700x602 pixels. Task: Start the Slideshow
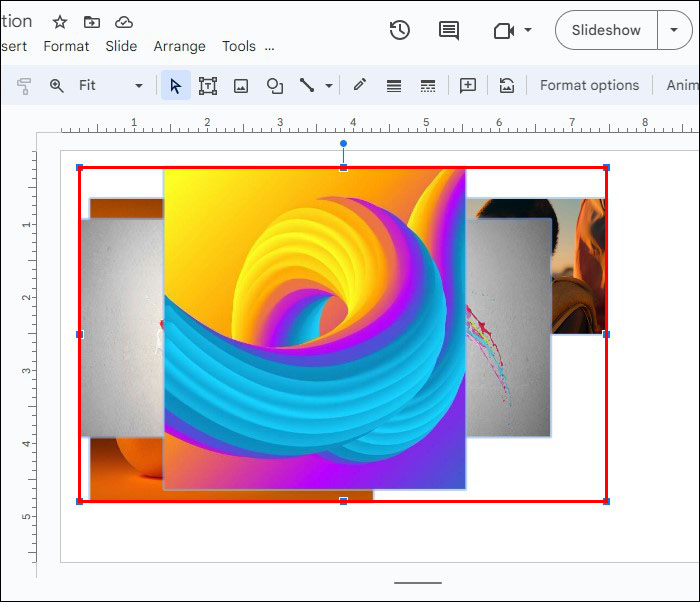tap(606, 30)
